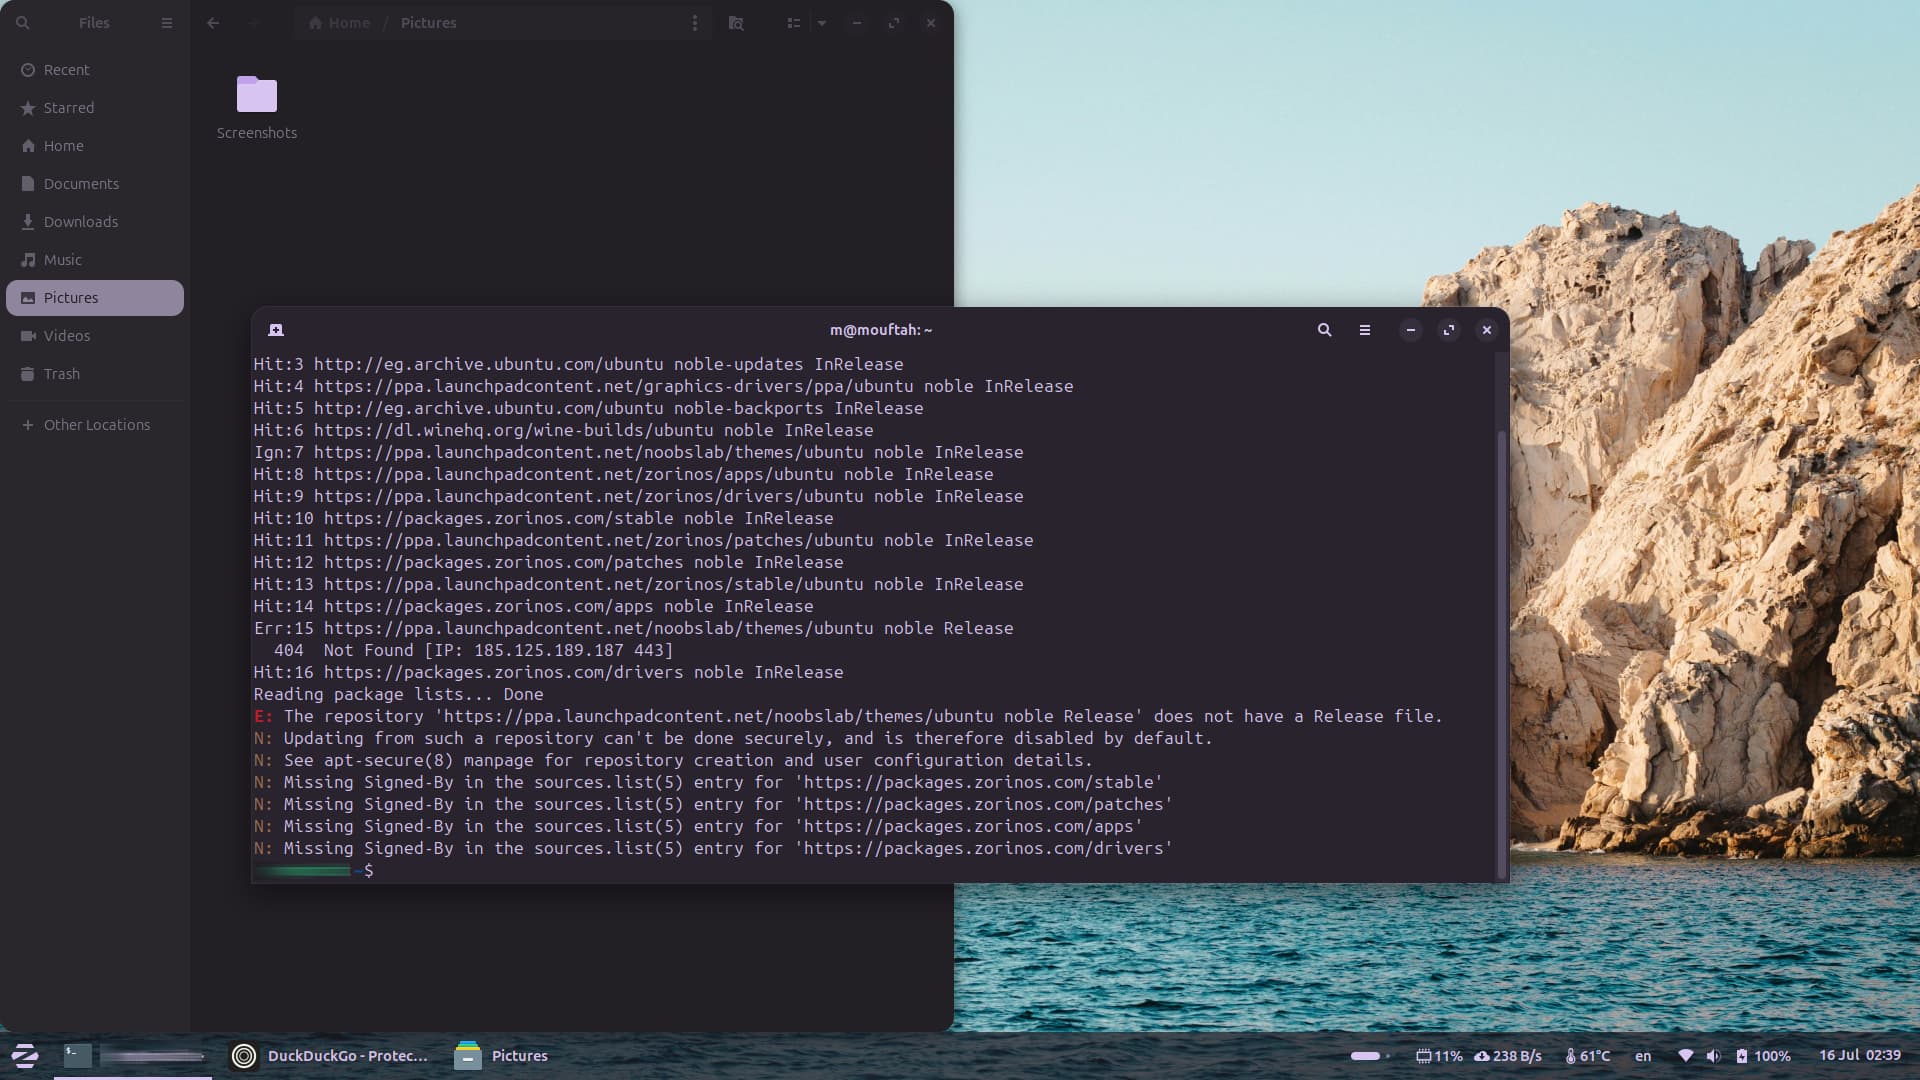This screenshot has height=1080, width=1920.
Task: Click the terminal prompt line
Action: click(x=314, y=871)
